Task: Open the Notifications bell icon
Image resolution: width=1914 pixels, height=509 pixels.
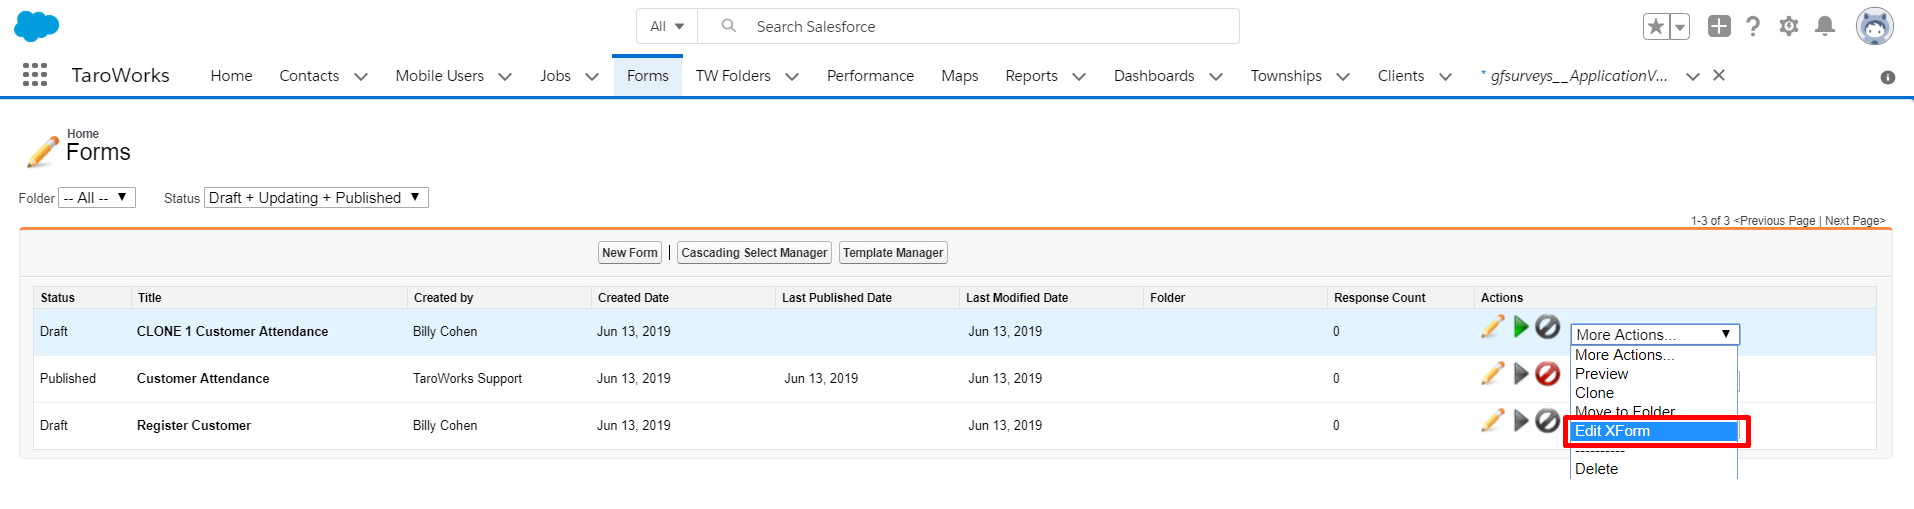Action: click(x=1825, y=26)
